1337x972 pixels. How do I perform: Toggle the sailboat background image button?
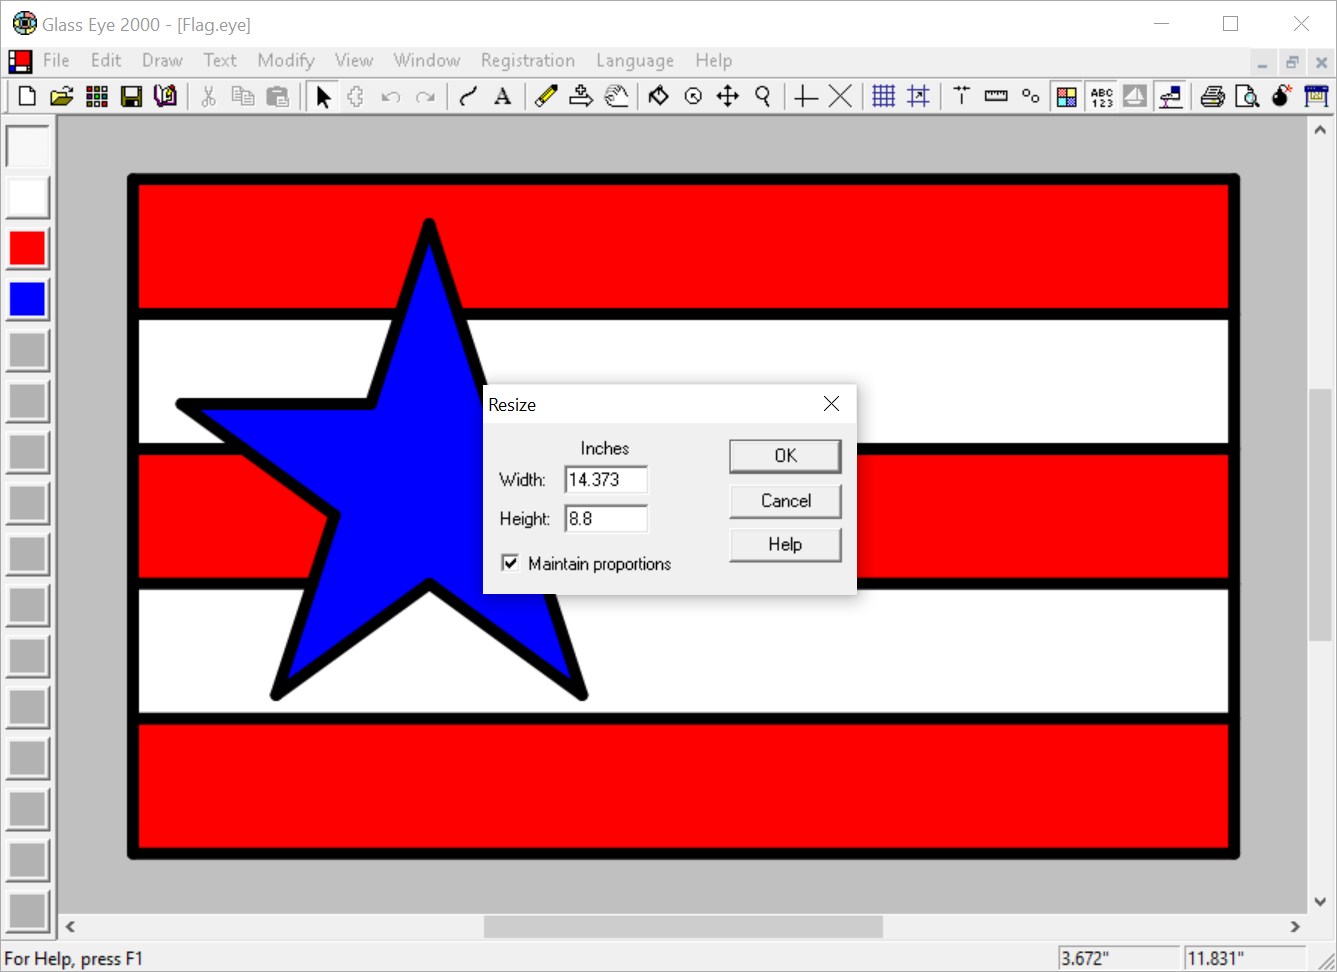(1136, 96)
